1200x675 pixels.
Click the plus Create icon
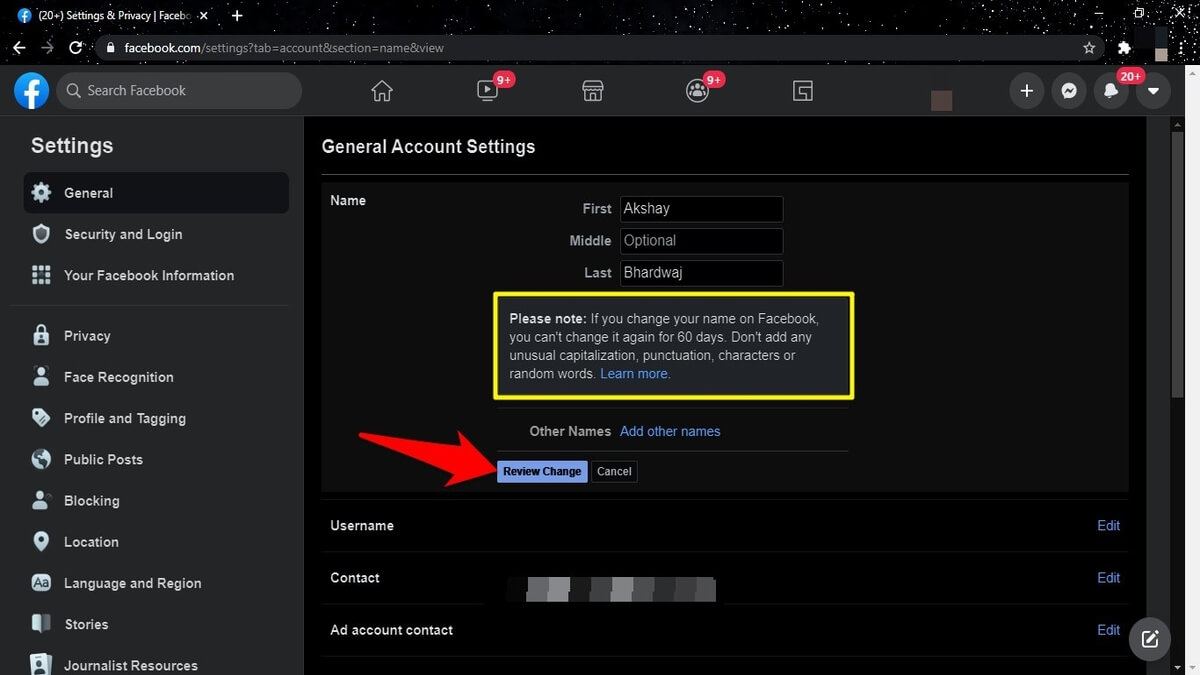1026,91
